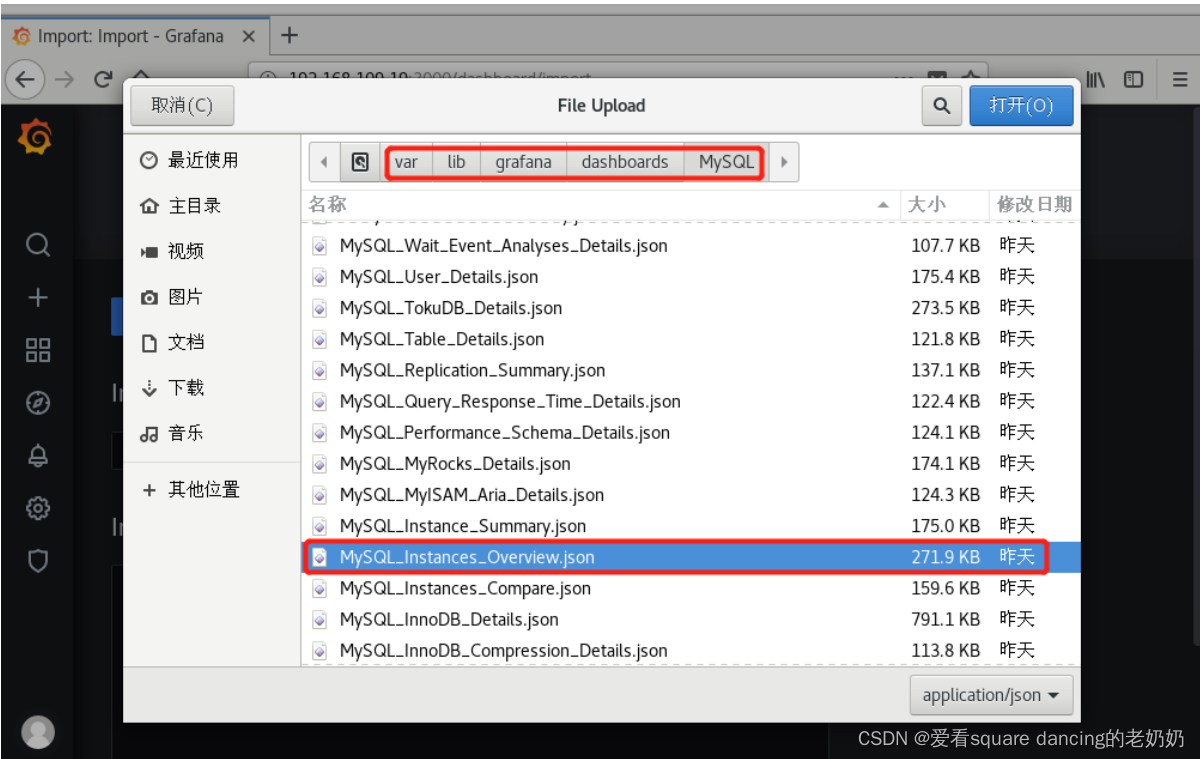The height and width of the screenshot is (759, 1200).
Task: Click the browser back arrow button
Action: click(x=25, y=79)
